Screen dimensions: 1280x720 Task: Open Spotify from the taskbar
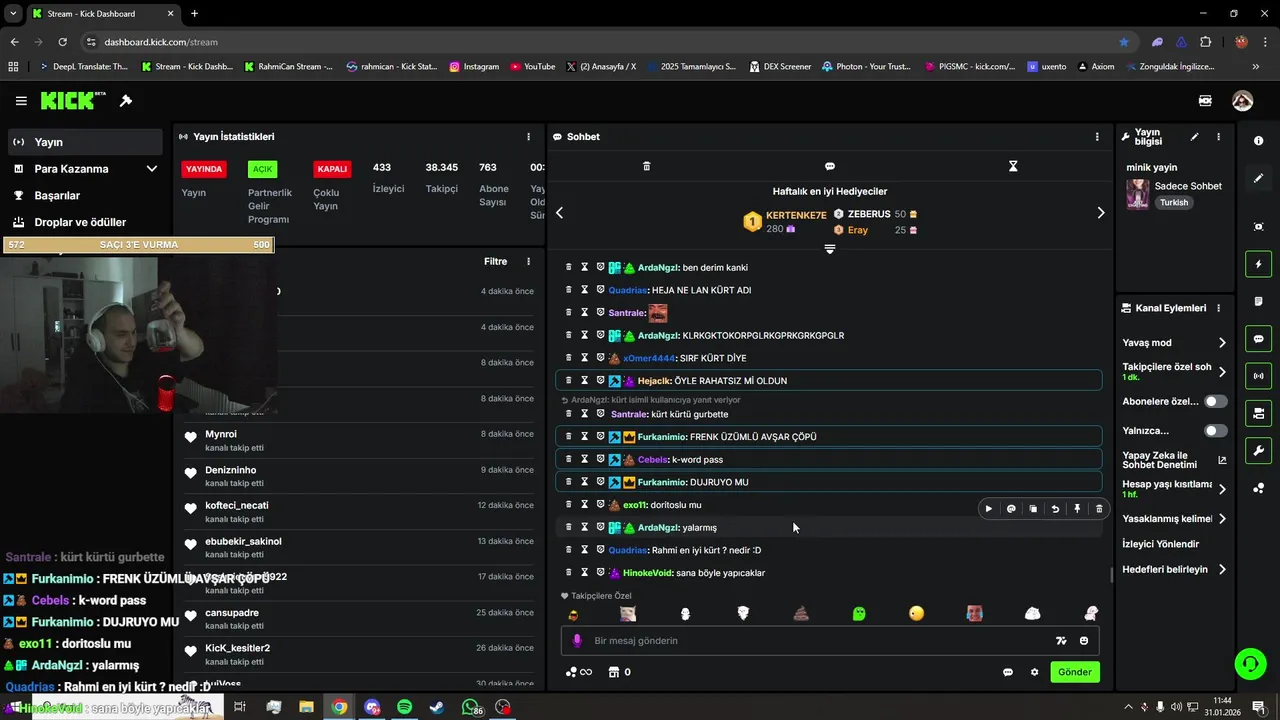click(404, 707)
